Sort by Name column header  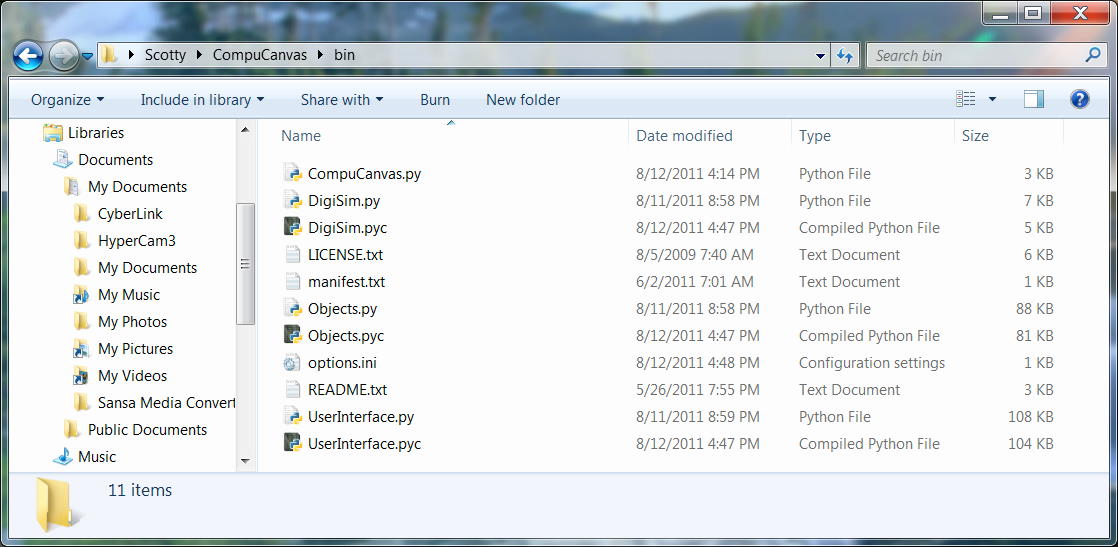coord(301,136)
